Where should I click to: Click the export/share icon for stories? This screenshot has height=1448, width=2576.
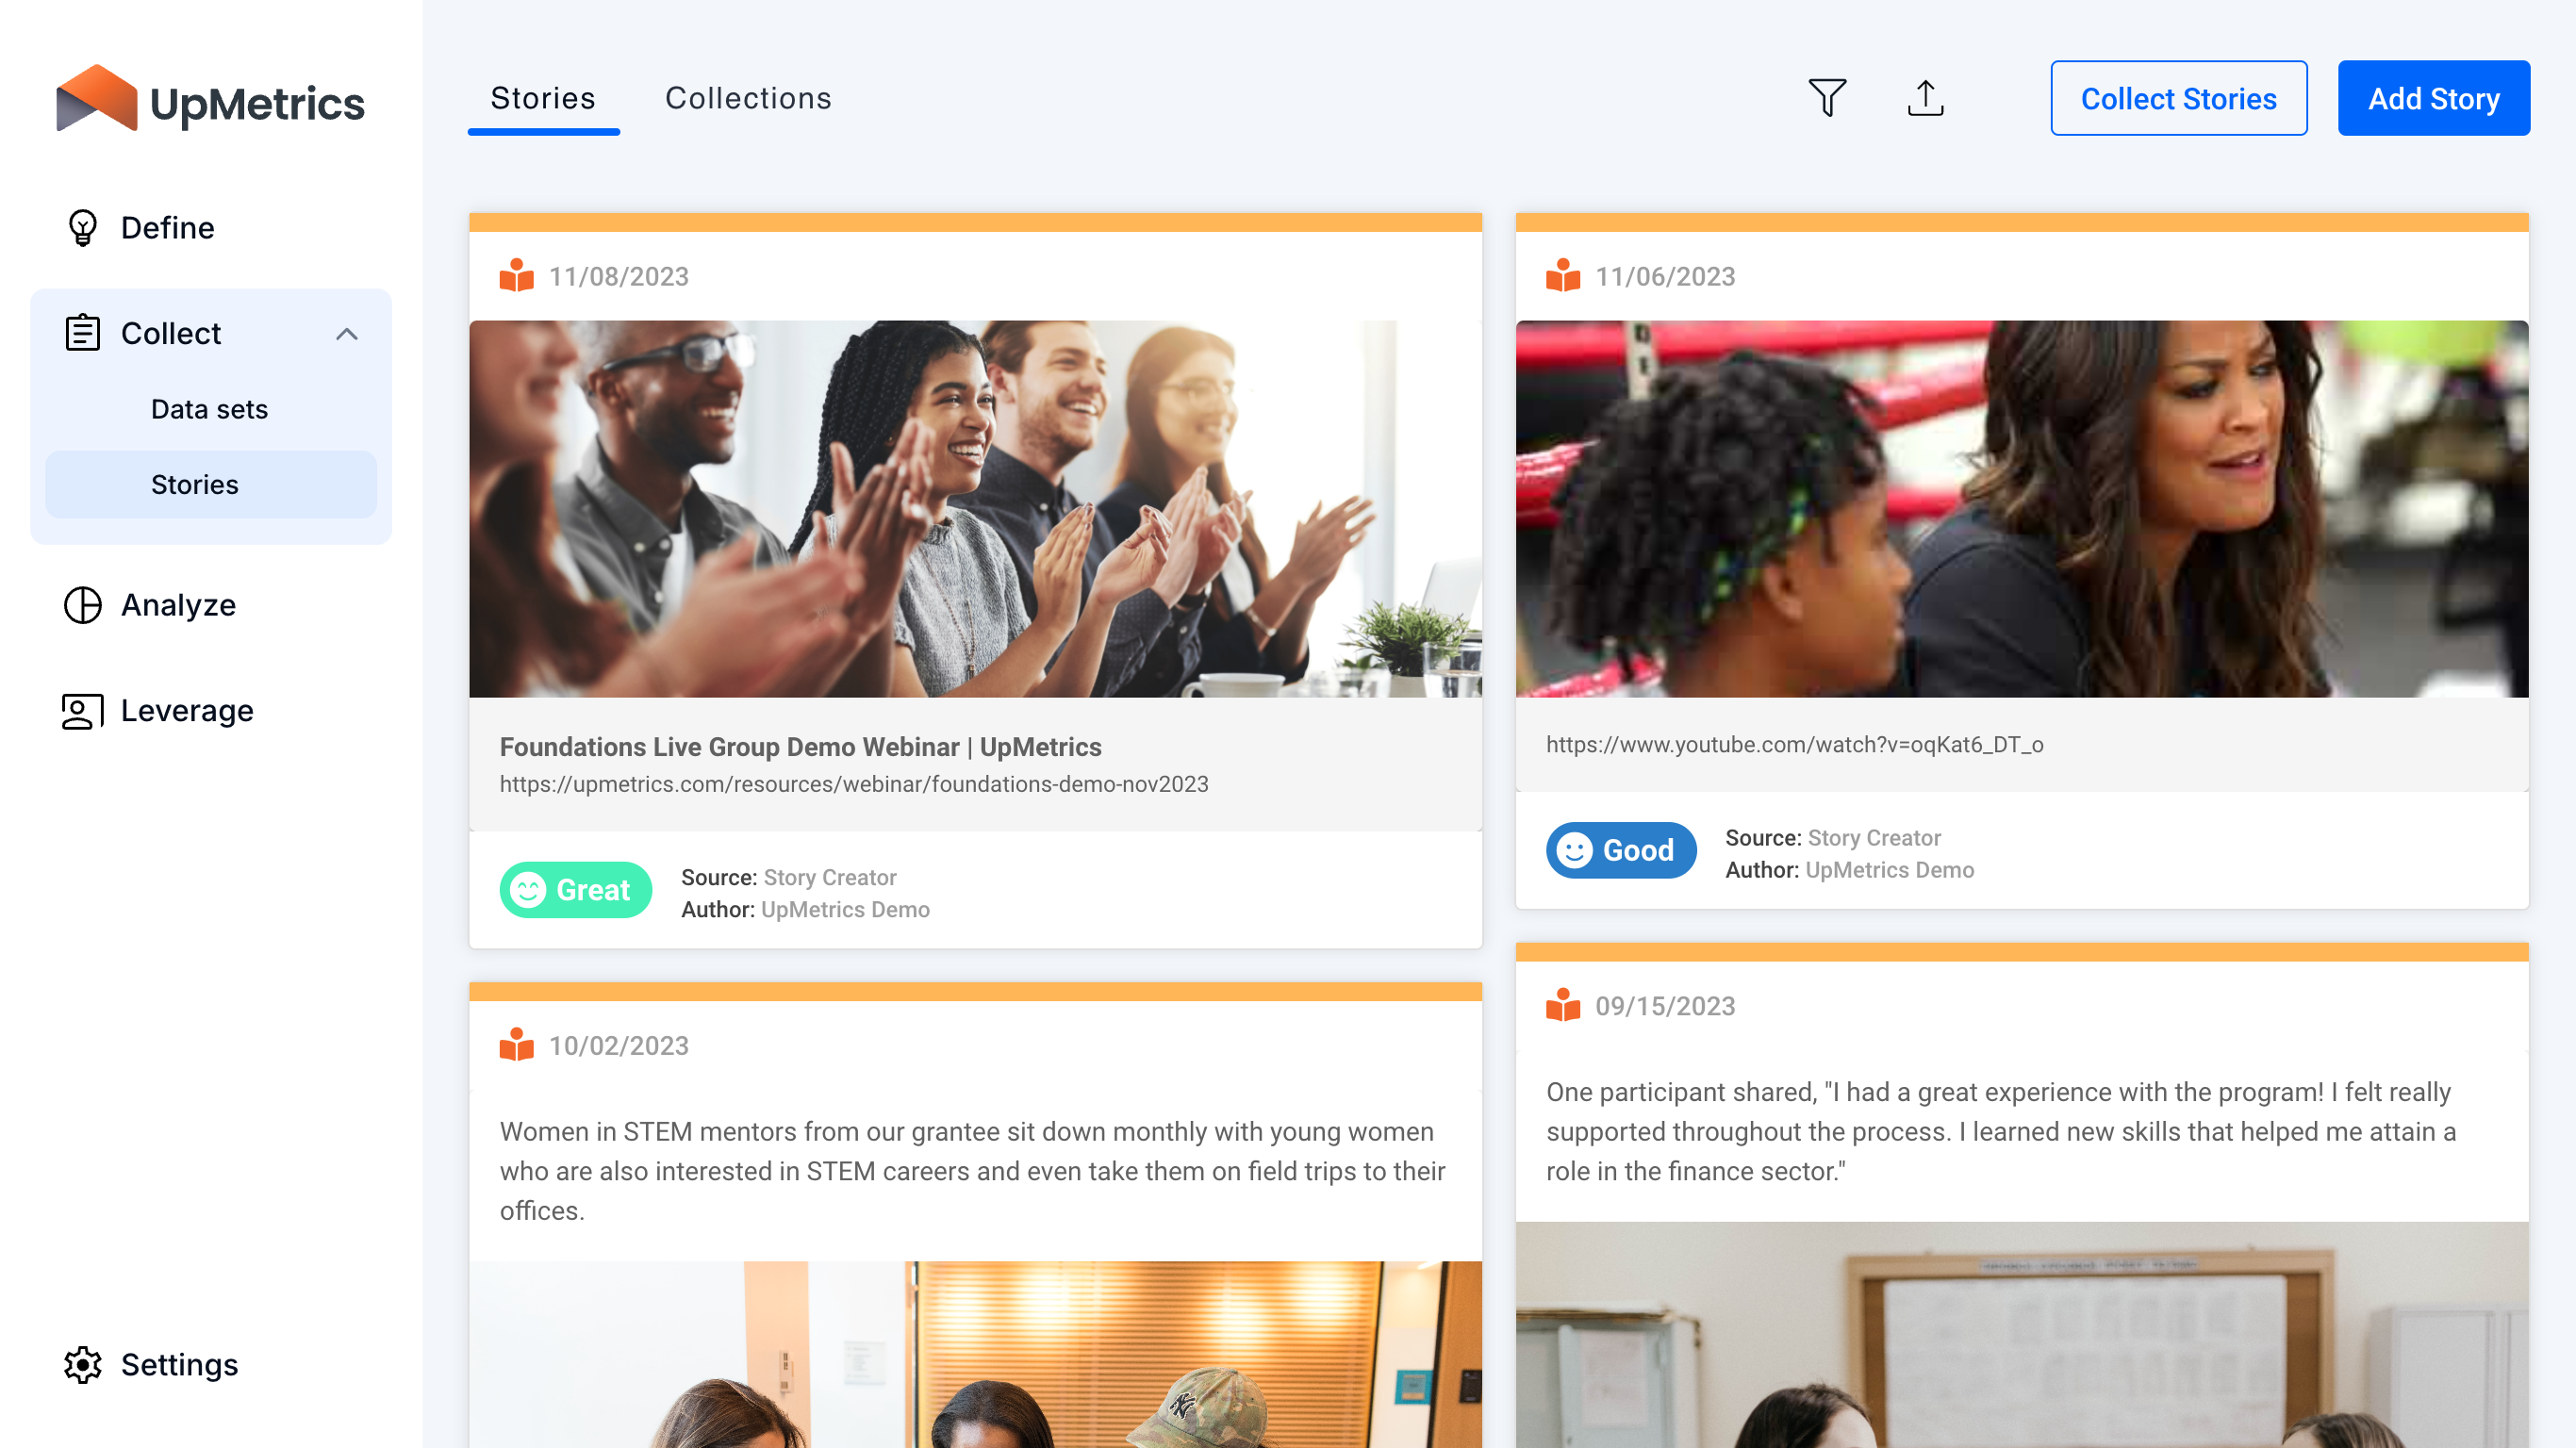point(1924,97)
